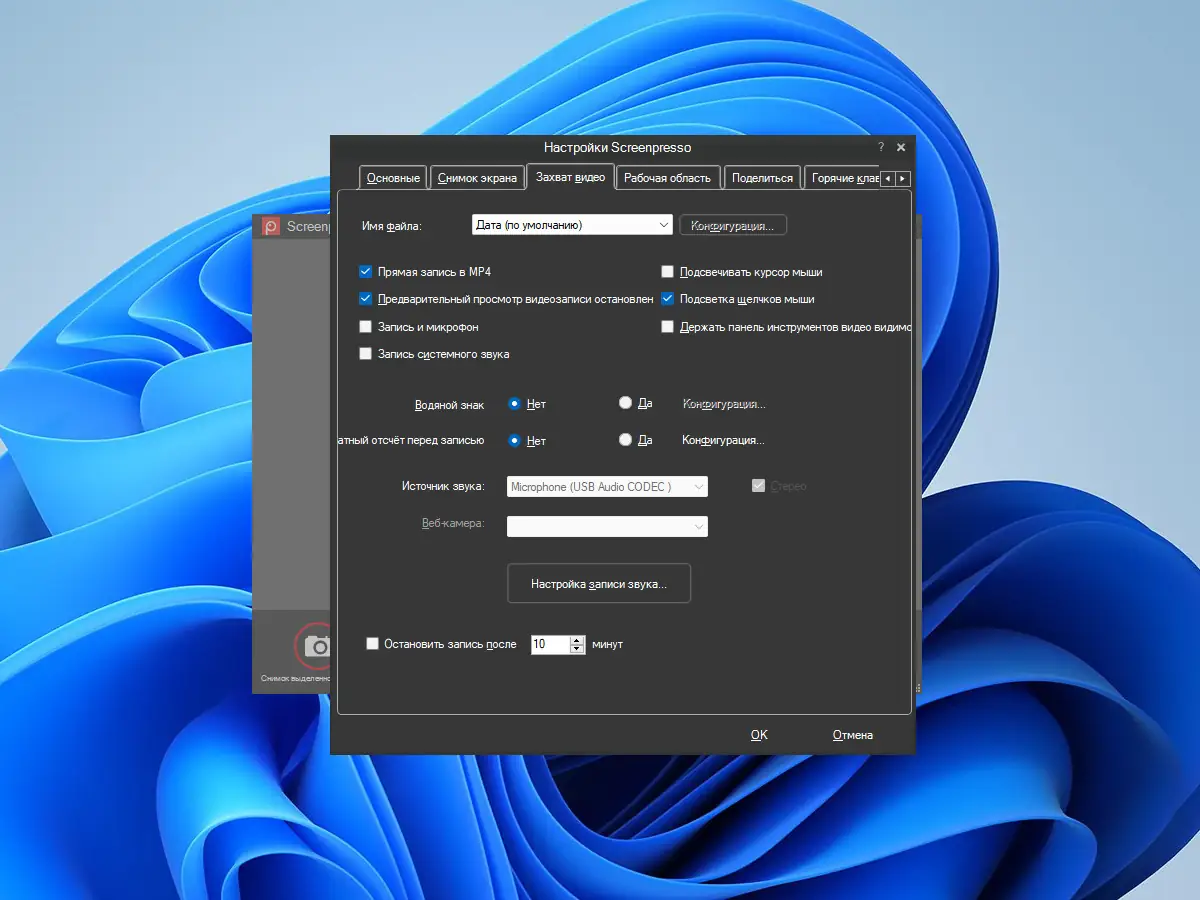Click Конфигурация button next to file name

click(x=733, y=226)
